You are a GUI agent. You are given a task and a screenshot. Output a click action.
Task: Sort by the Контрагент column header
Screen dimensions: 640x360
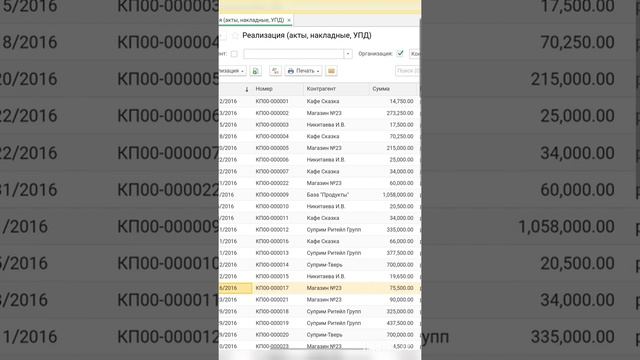(321, 89)
